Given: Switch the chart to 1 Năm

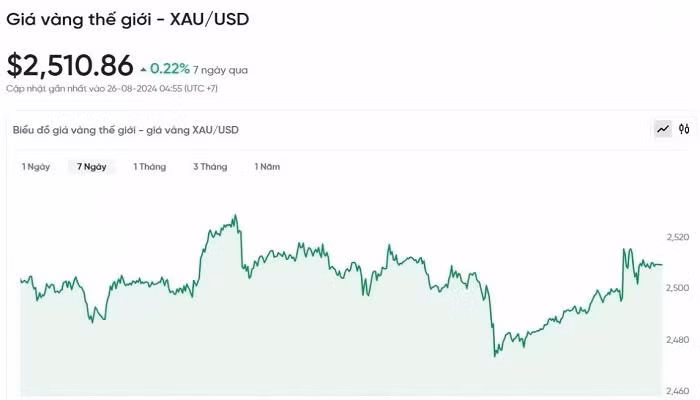Looking at the screenshot, I should 267,167.
